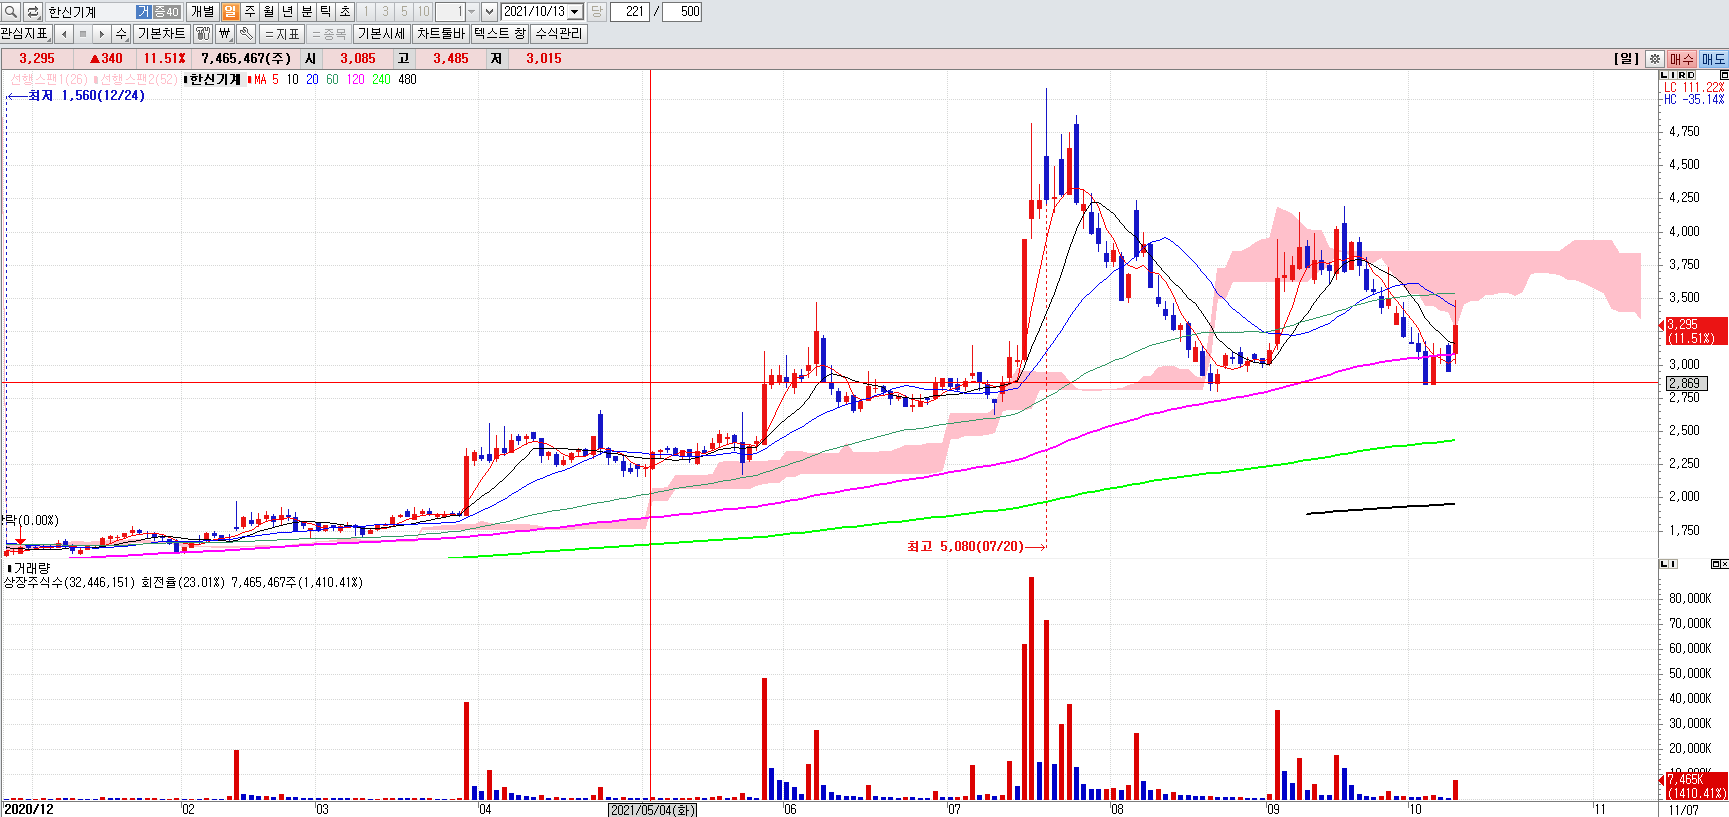Click the 증40 margin badge

(166, 12)
